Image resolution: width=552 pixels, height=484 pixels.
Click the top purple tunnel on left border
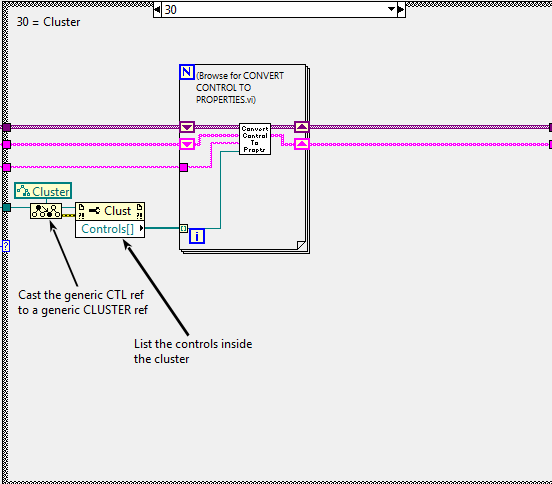pos(7,127)
